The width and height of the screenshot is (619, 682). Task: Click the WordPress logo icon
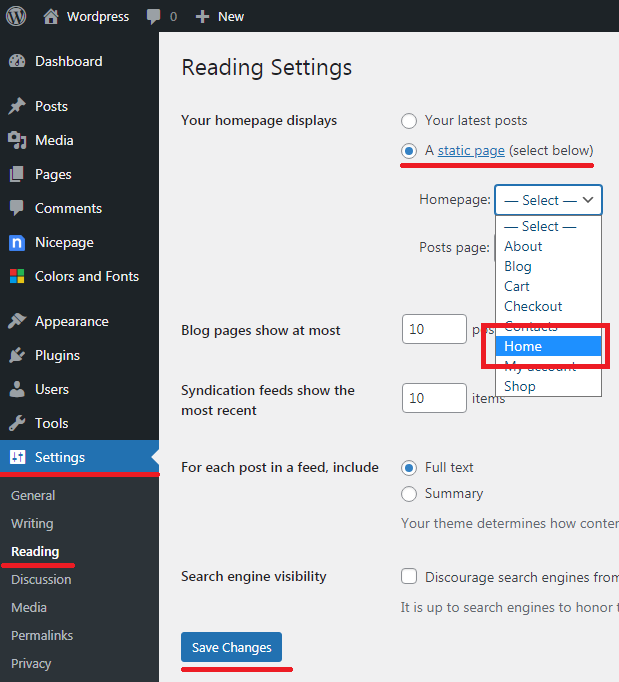(16, 16)
